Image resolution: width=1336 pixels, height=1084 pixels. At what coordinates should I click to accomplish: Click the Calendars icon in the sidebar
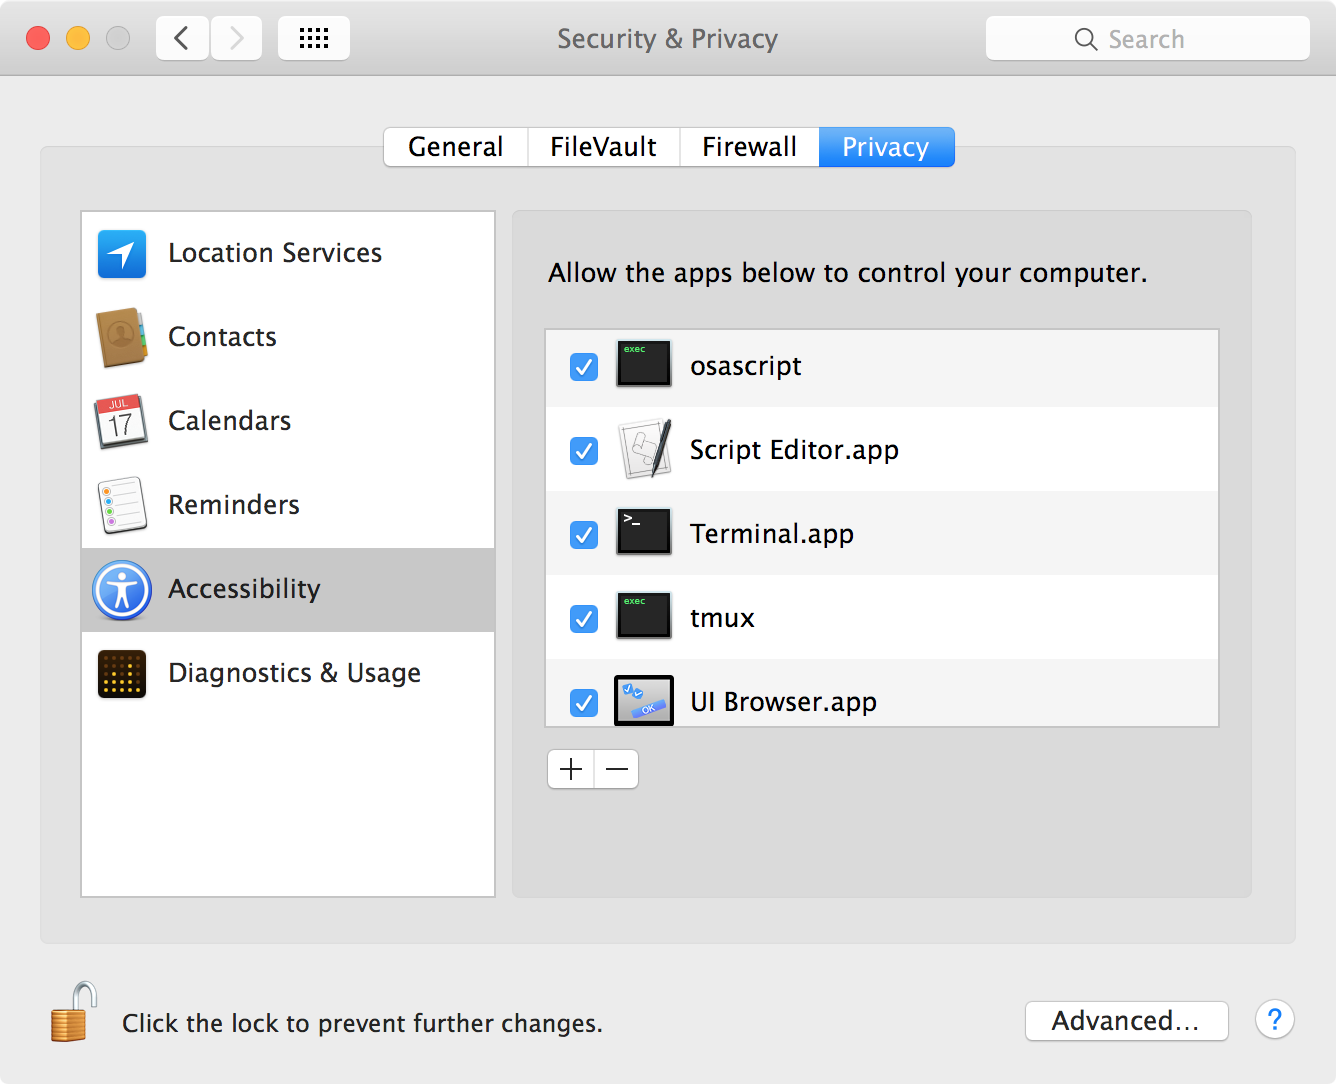[x=121, y=421]
